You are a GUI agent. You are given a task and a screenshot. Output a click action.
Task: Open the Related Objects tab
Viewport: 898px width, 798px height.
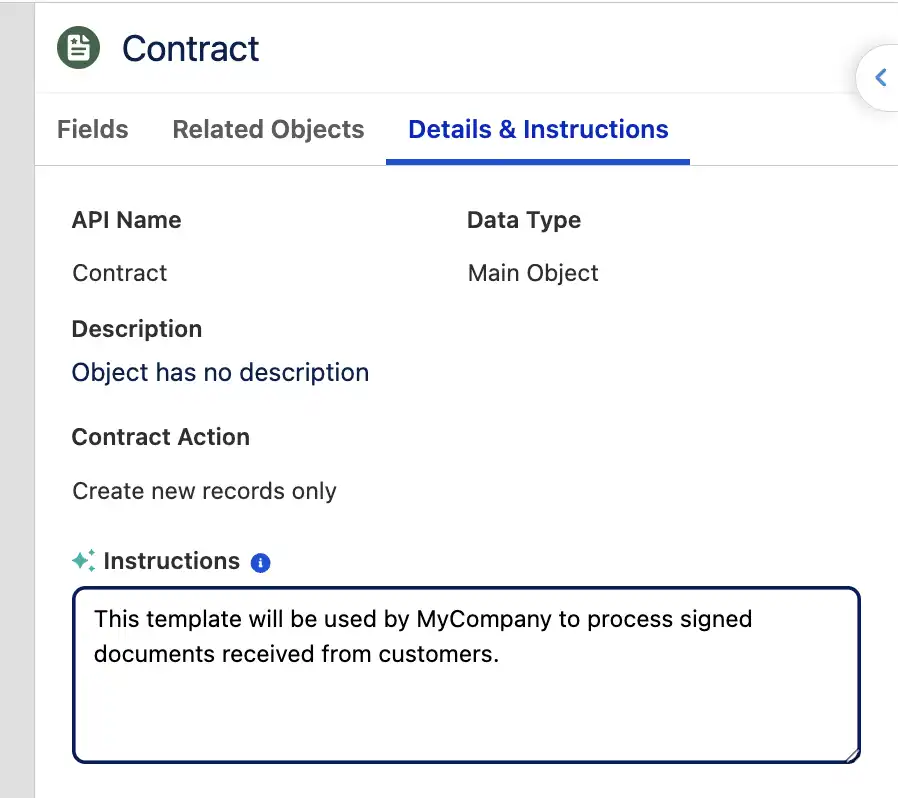click(x=268, y=130)
